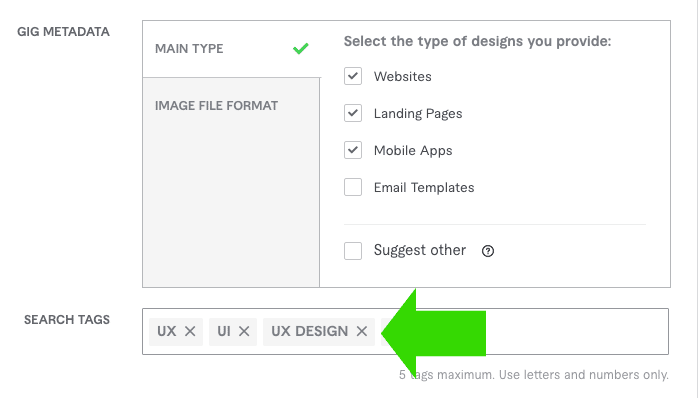Image resolution: width=698 pixels, height=398 pixels.
Task: Tick the Suggest other checkbox
Action: (x=353, y=251)
